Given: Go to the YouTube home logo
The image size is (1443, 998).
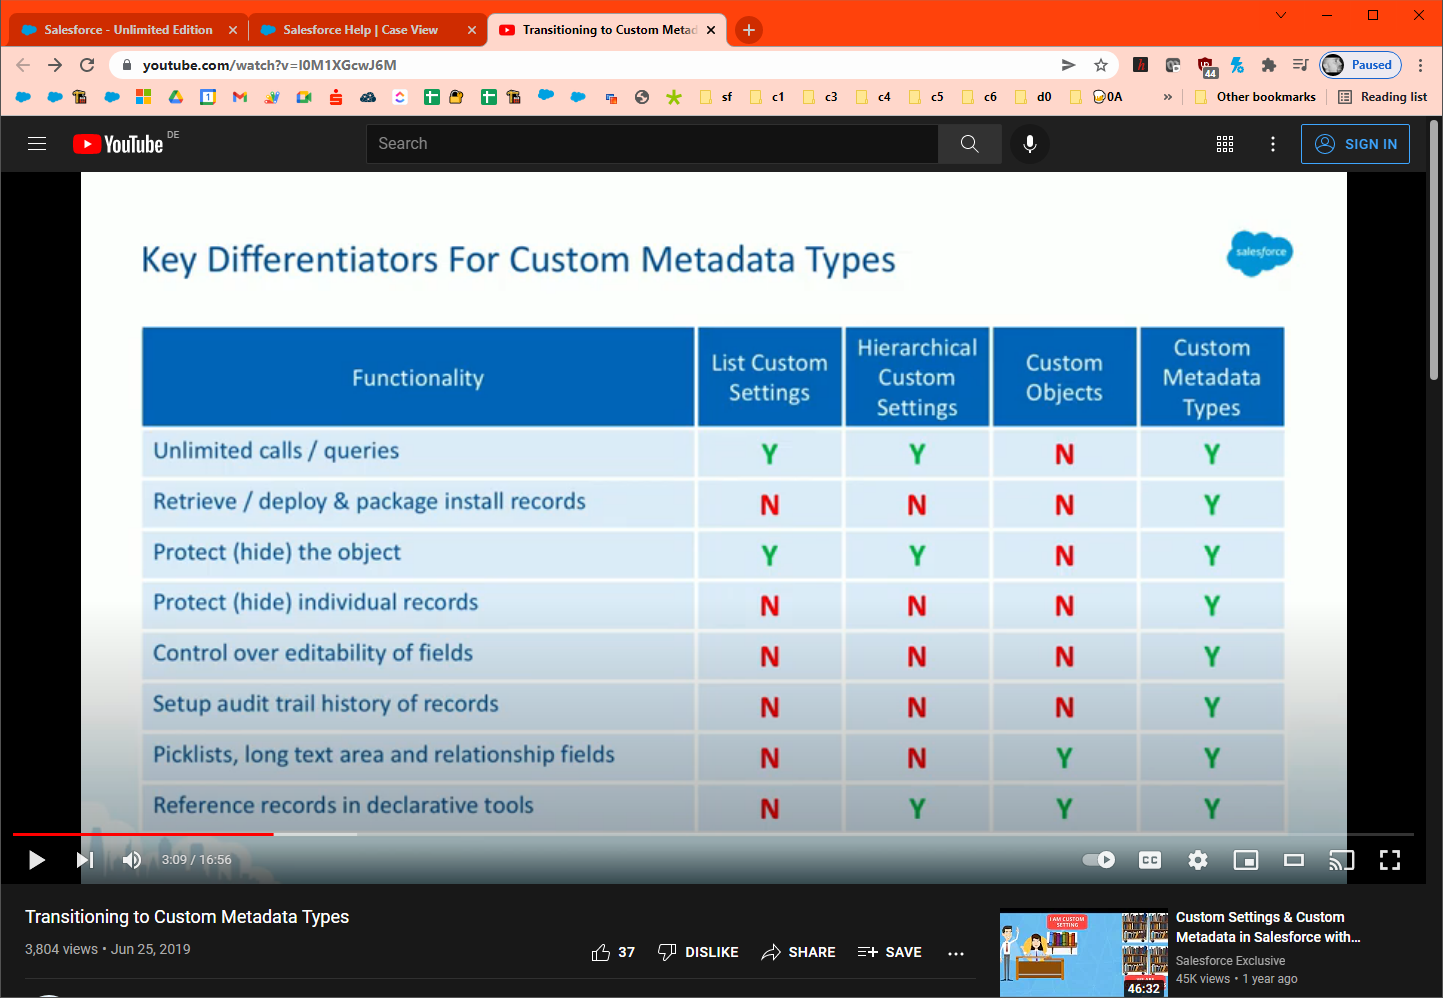Looking at the screenshot, I should [x=118, y=144].
